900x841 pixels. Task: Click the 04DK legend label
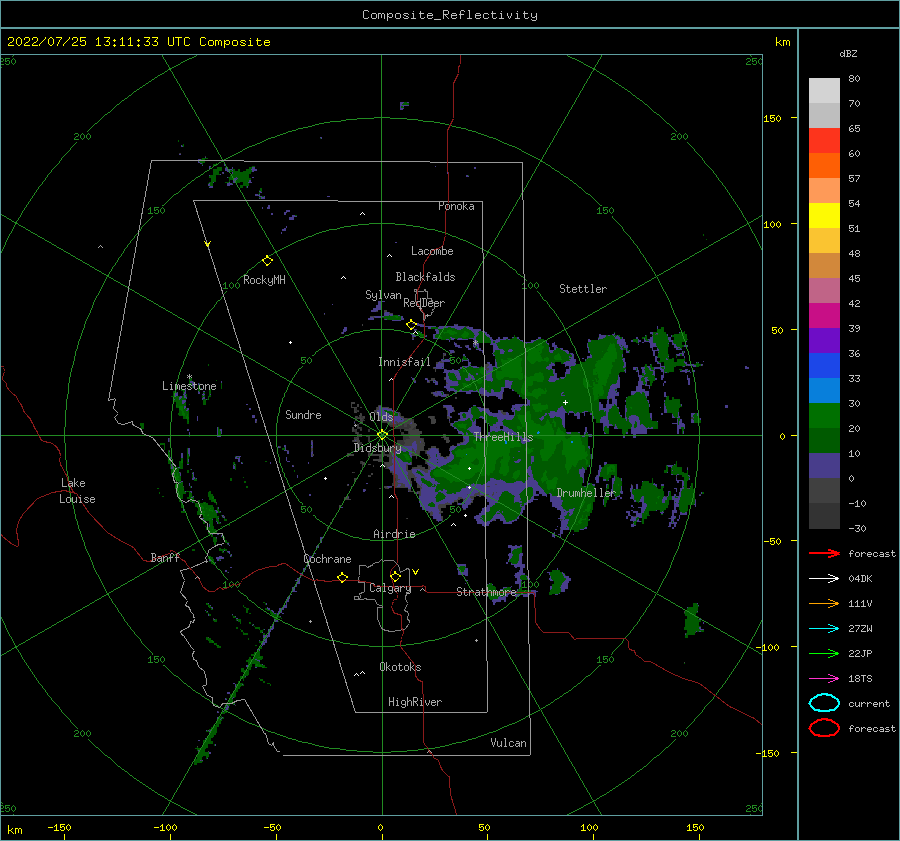click(860, 579)
